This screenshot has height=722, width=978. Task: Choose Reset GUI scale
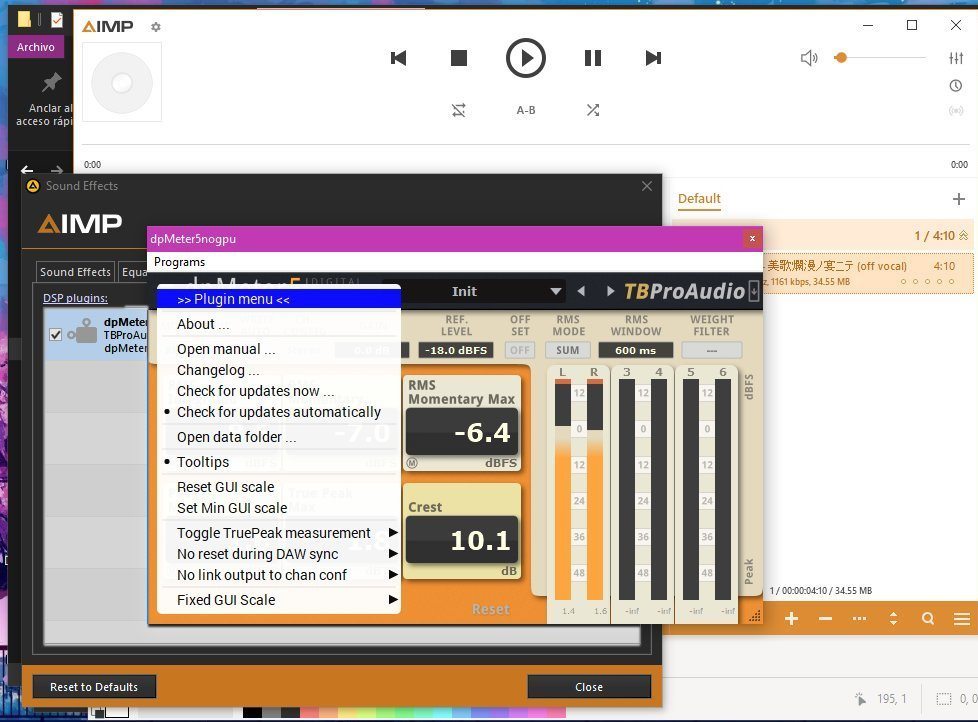tap(279, 487)
